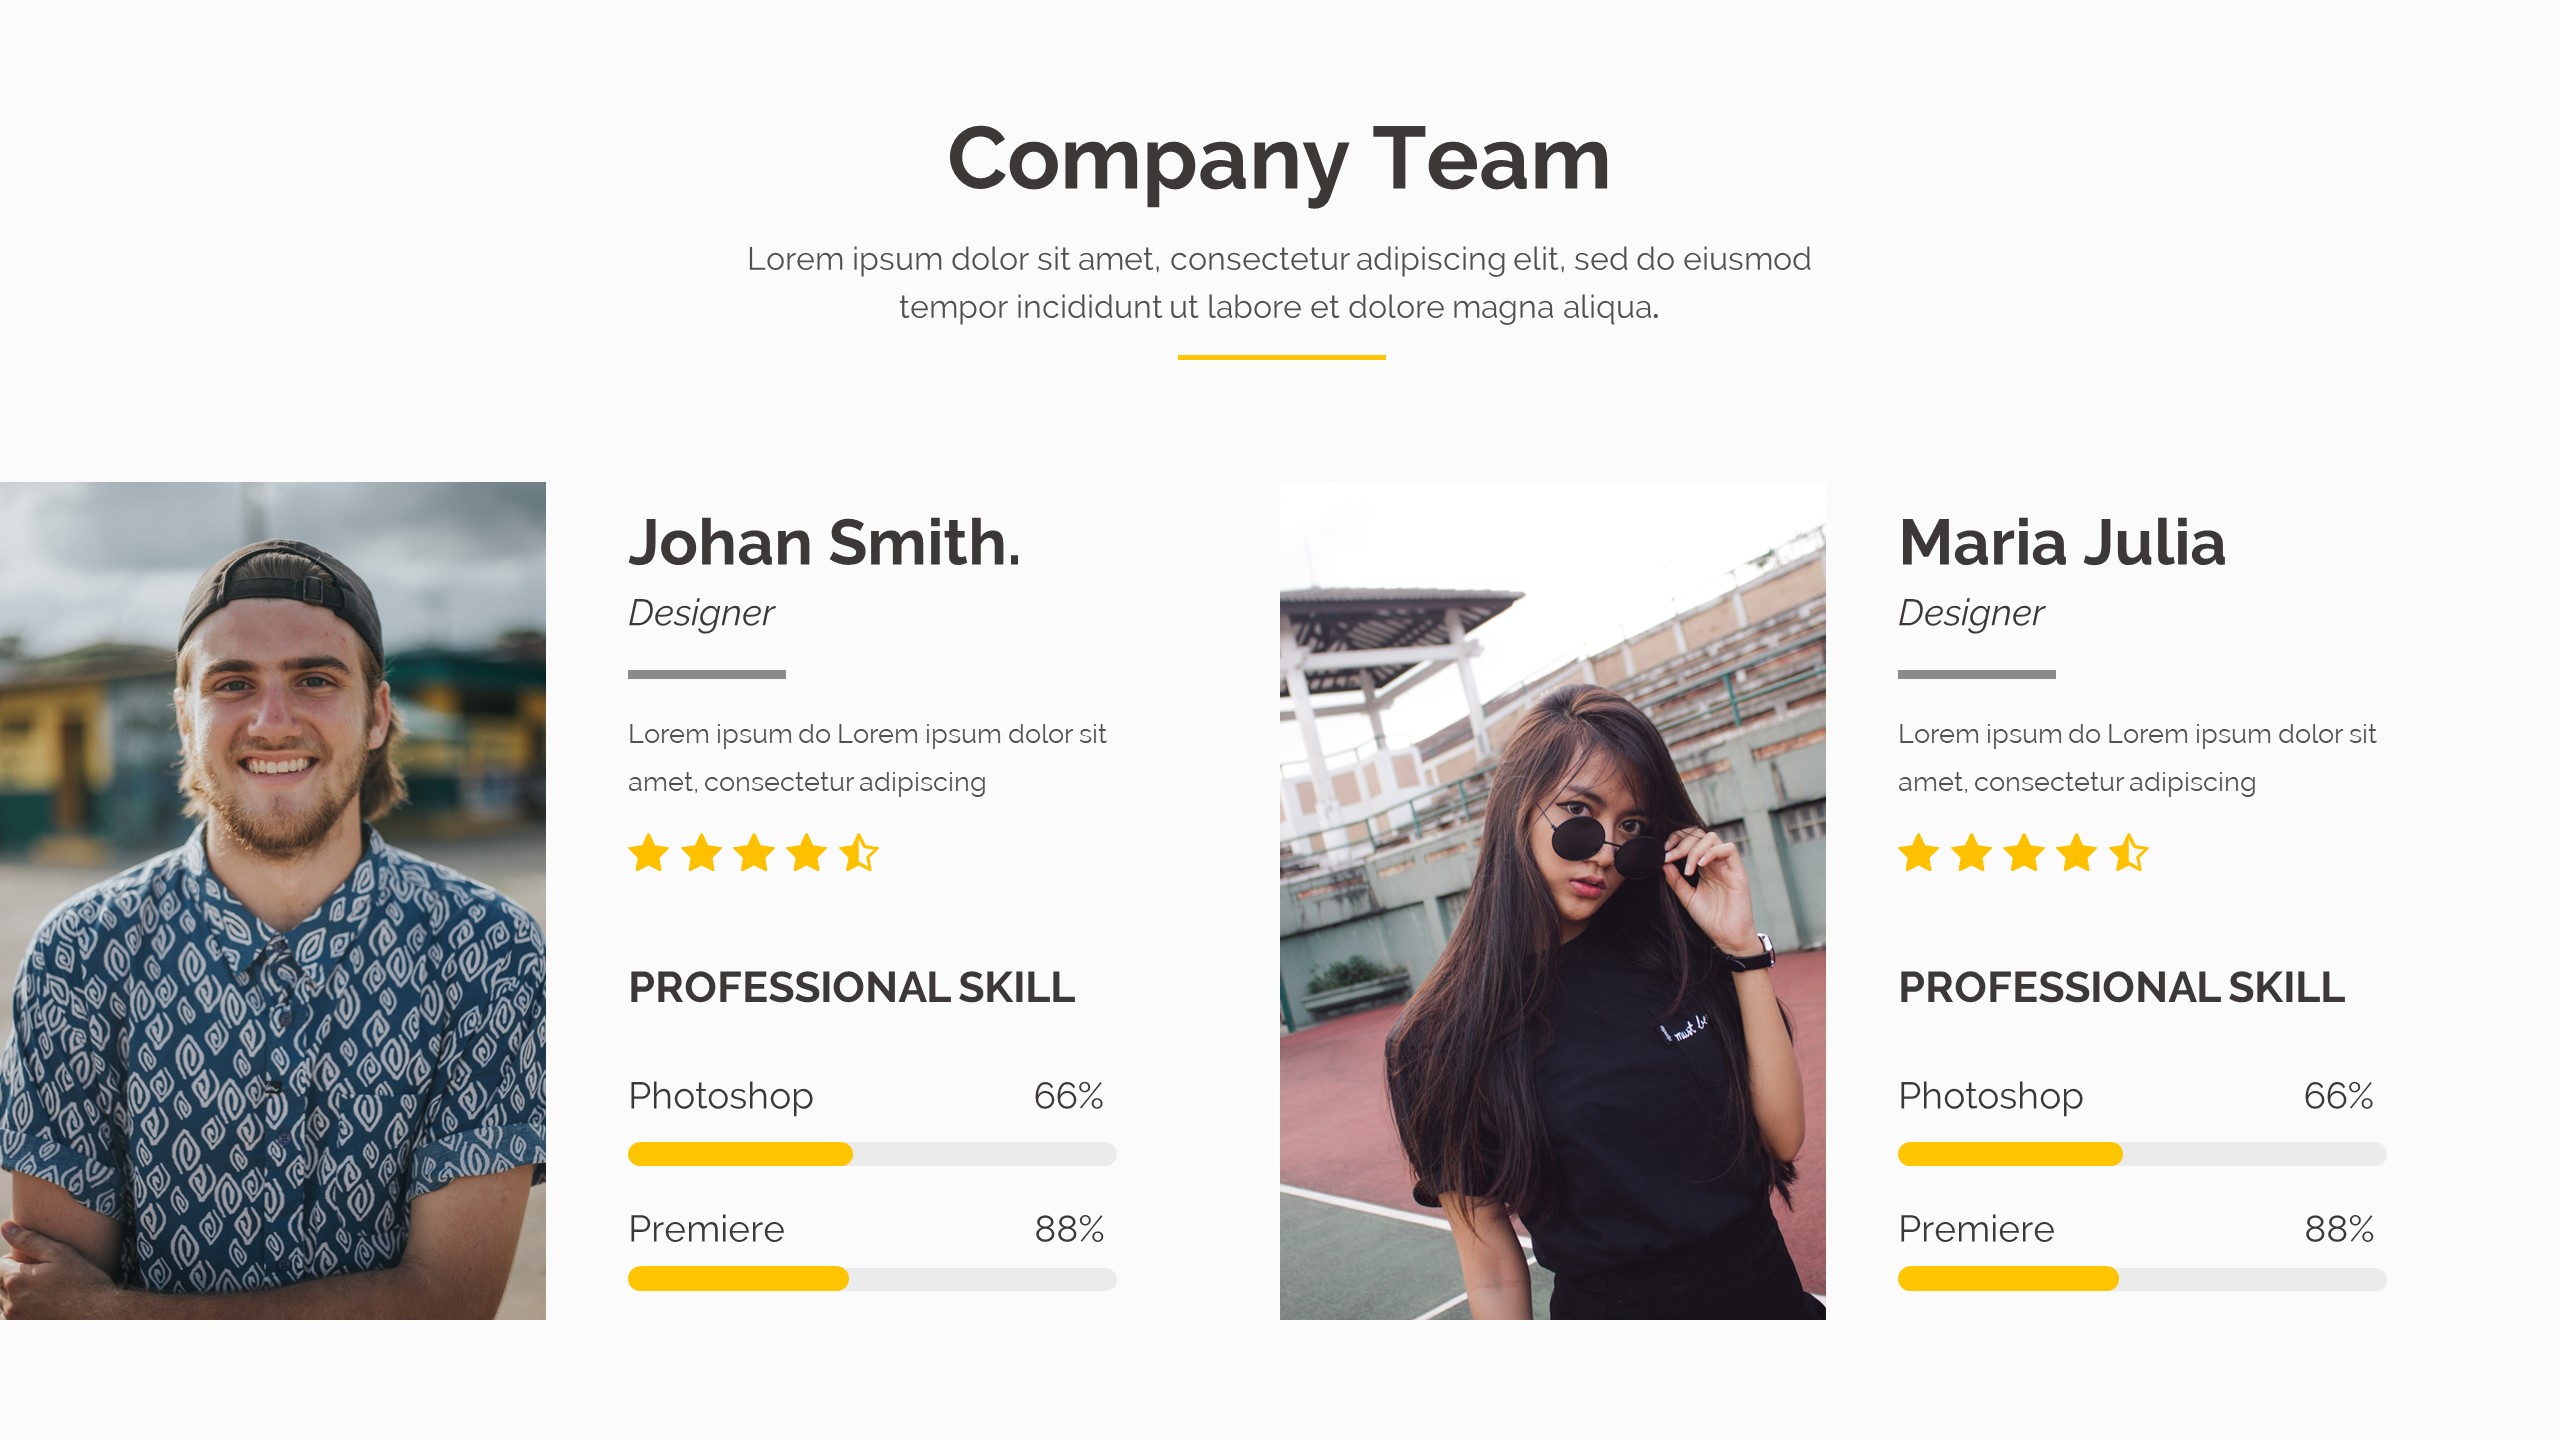Click the Maria Julia name title

coord(2062,543)
